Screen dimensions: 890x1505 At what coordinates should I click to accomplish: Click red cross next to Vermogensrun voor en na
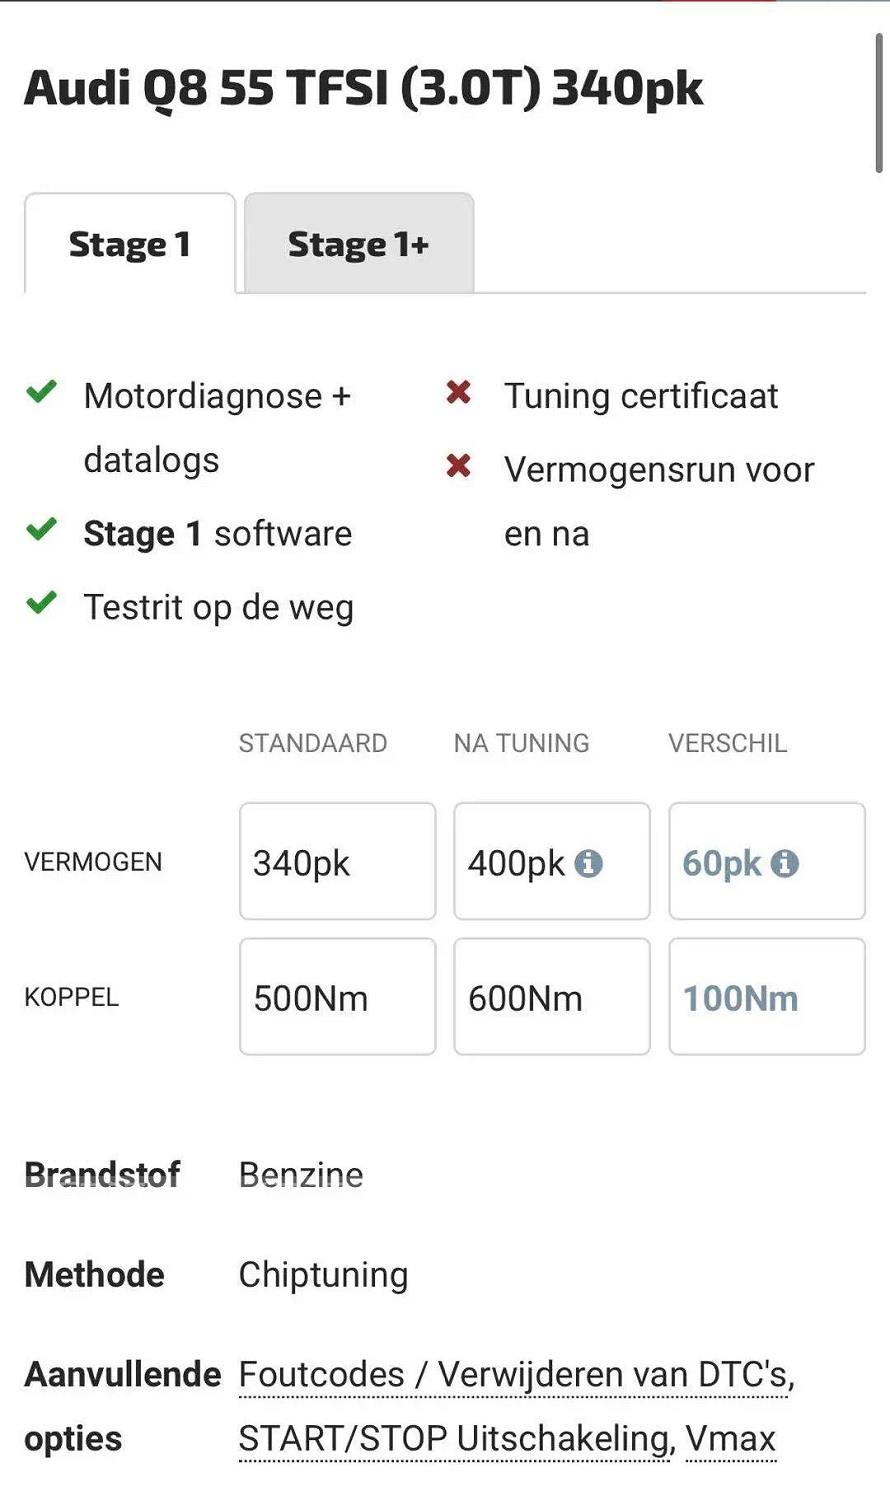(x=459, y=466)
